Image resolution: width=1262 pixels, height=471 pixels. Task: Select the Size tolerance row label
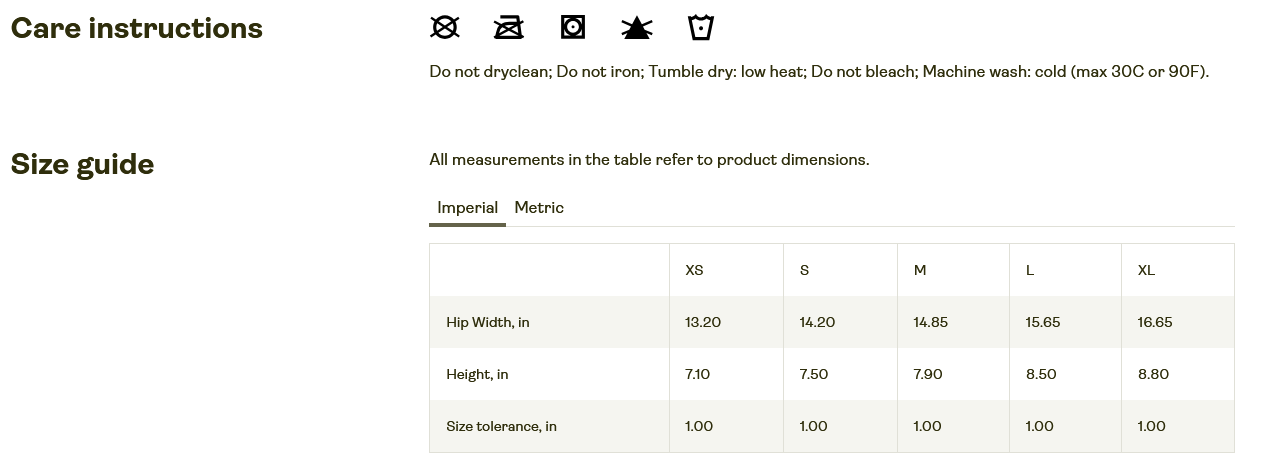(501, 426)
